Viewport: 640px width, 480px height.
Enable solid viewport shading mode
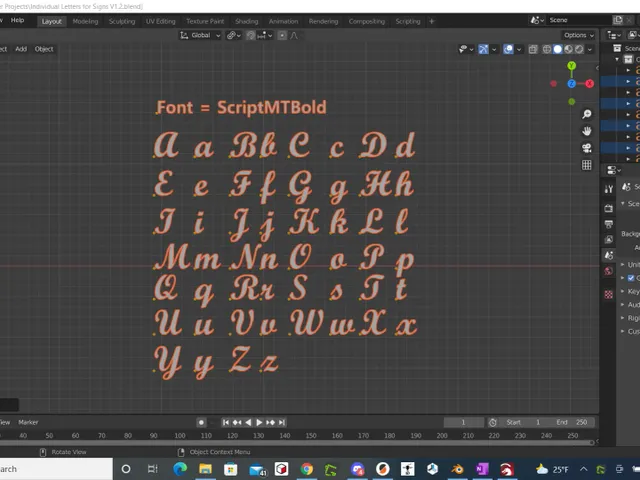click(558, 49)
